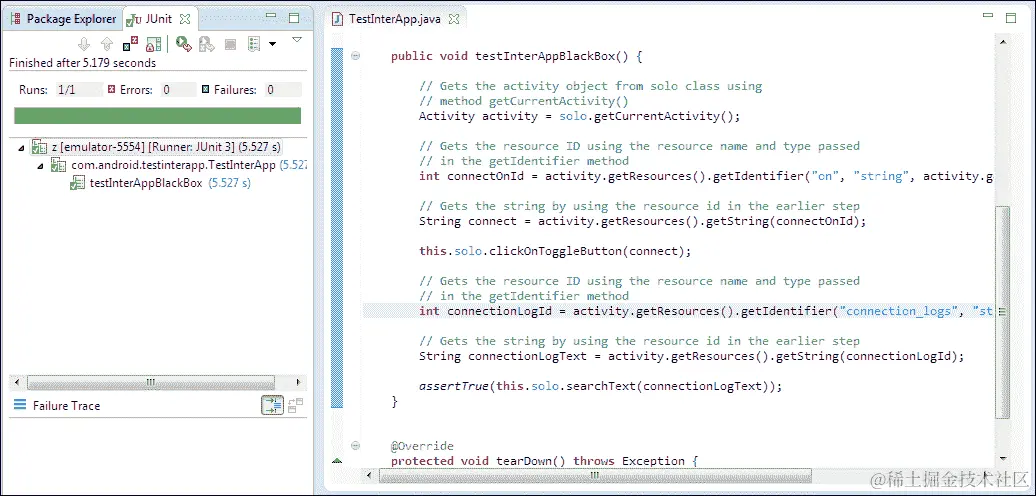Click 'this.solo.clickOnToggleButton(connect);' line

(555, 251)
